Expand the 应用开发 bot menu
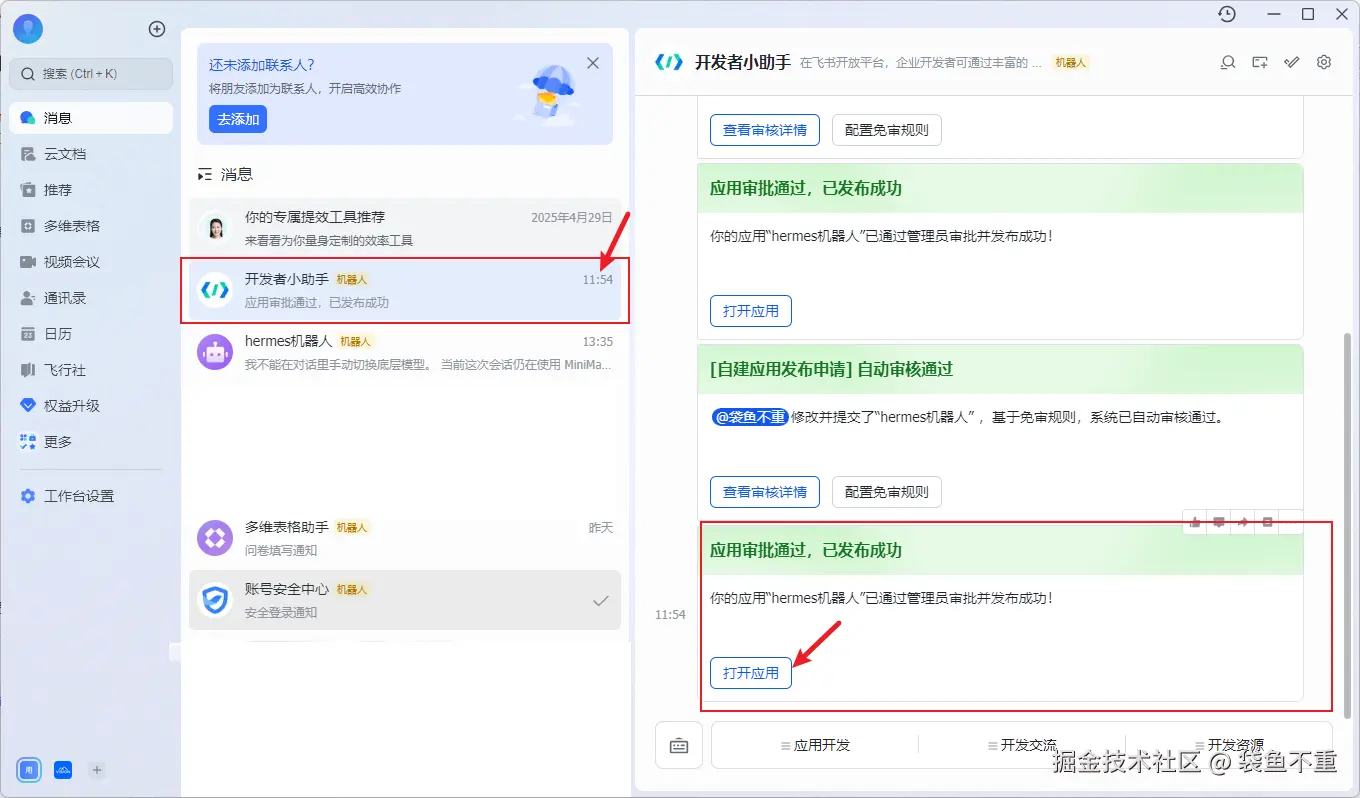 pyautogui.click(x=815, y=745)
